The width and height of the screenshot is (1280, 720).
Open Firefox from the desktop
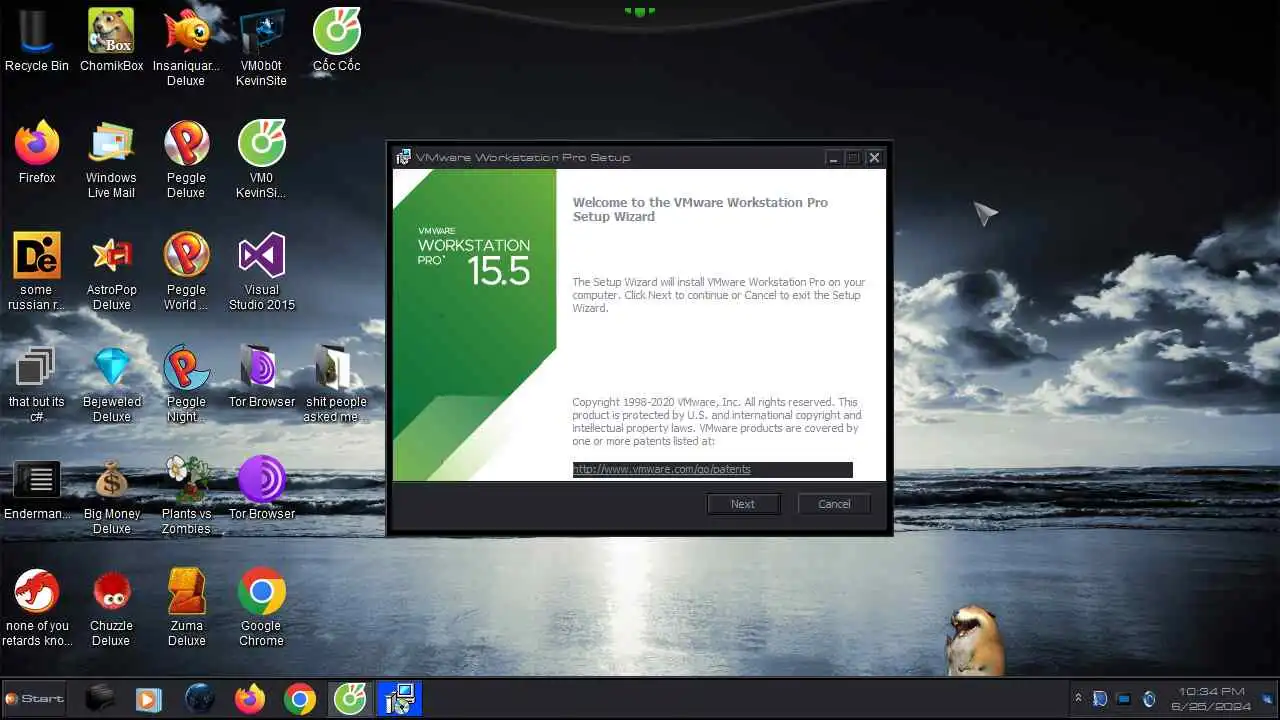pos(37,153)
